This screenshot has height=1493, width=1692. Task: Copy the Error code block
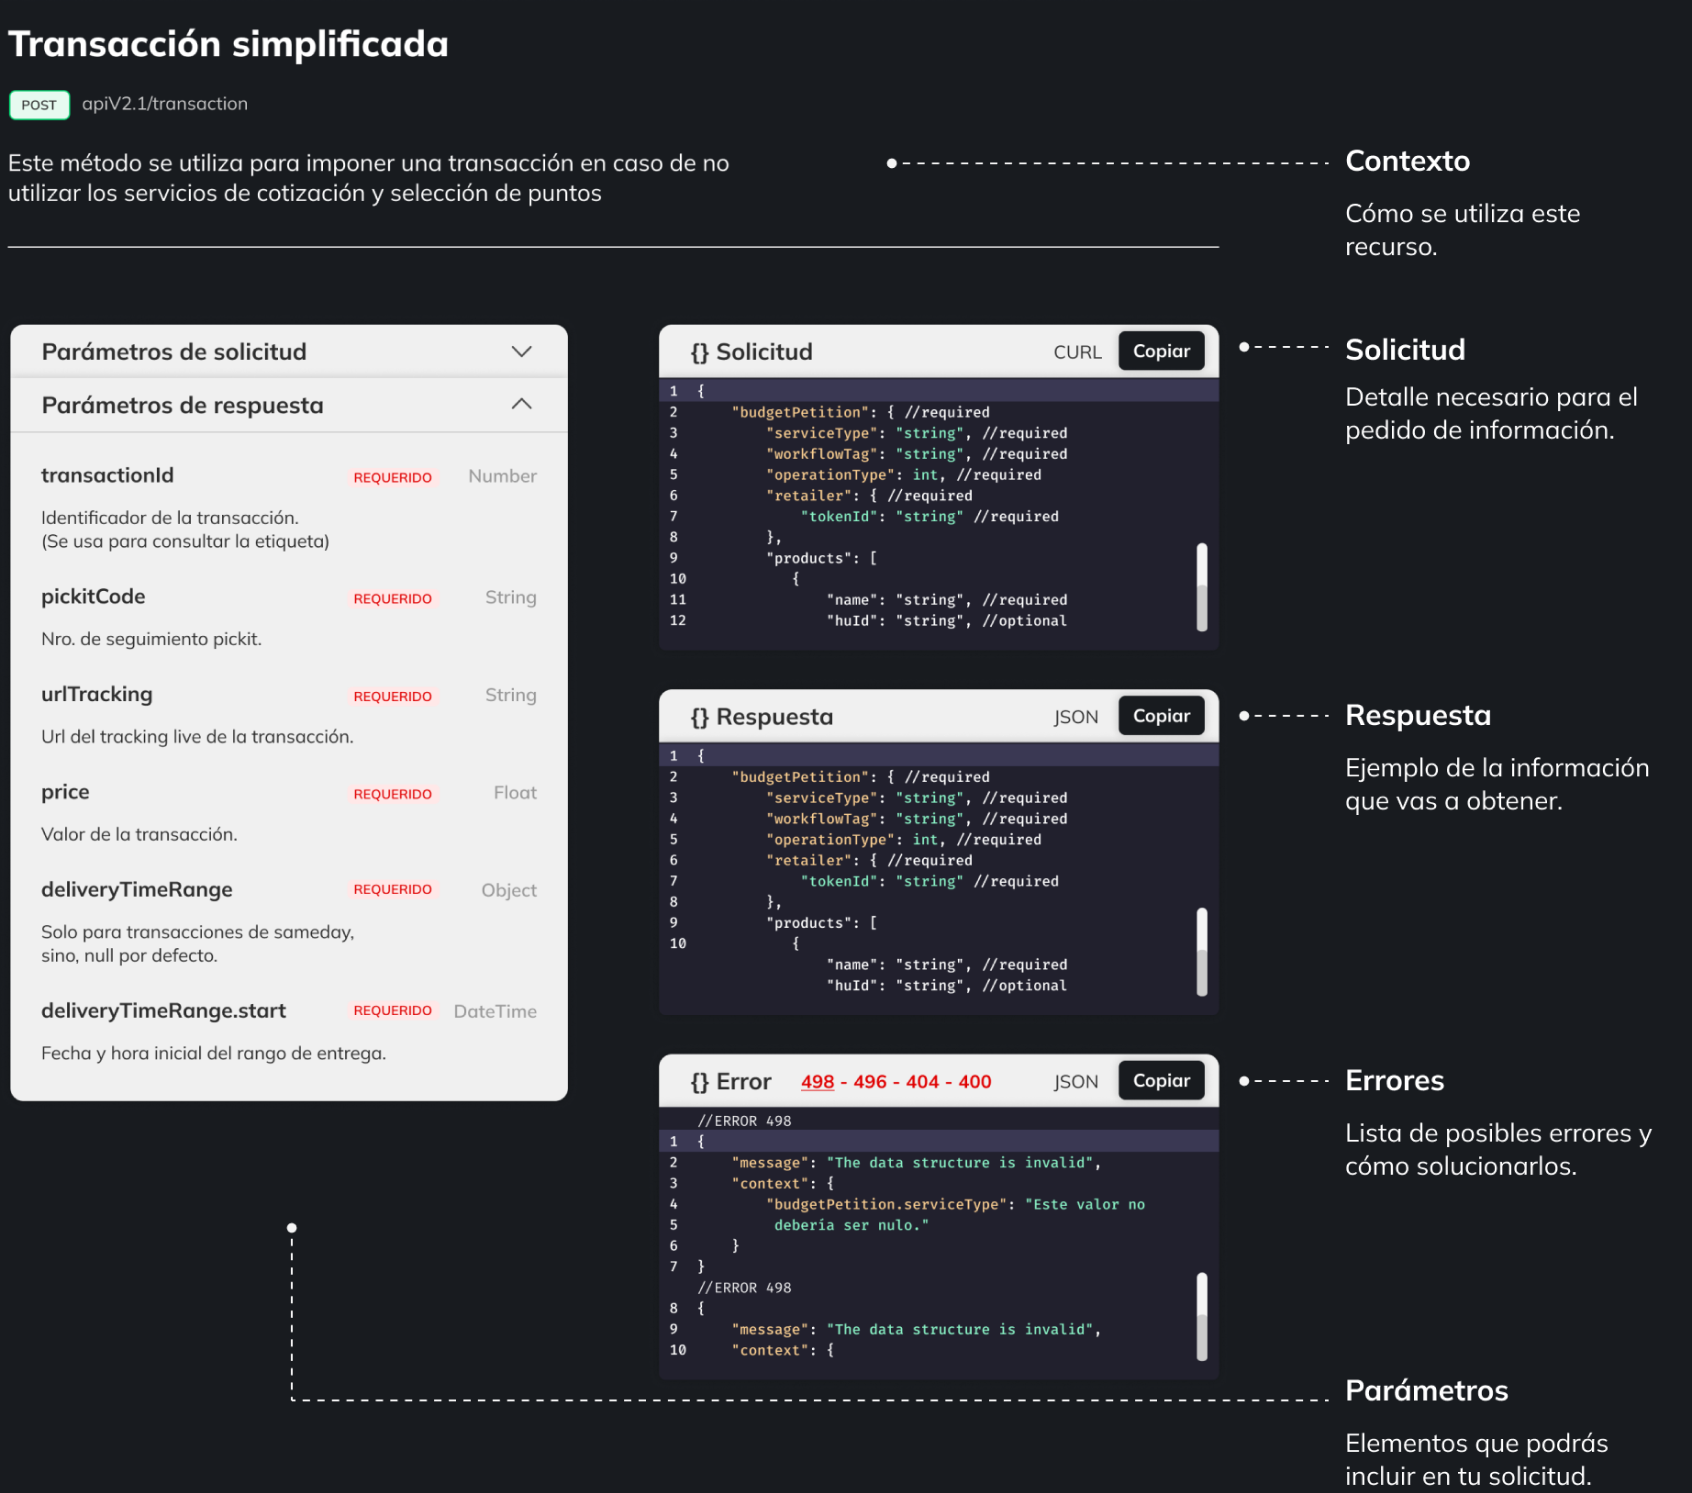(1160, 1081)
